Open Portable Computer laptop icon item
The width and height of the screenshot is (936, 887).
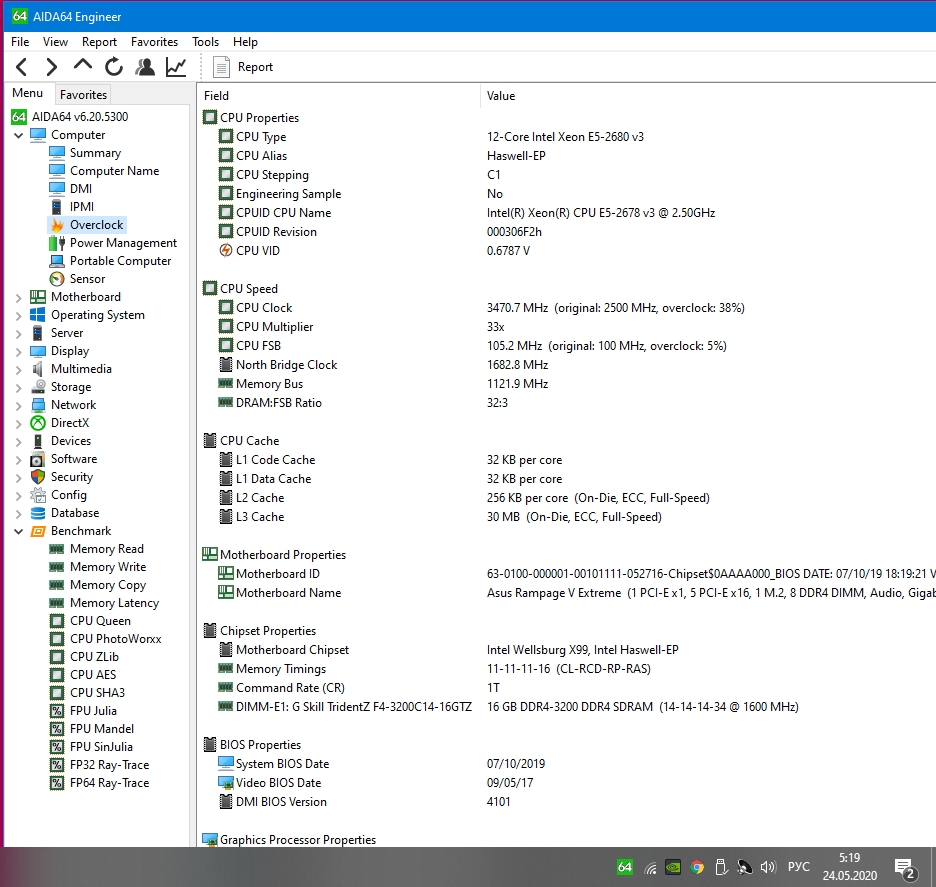pos(57,261)
